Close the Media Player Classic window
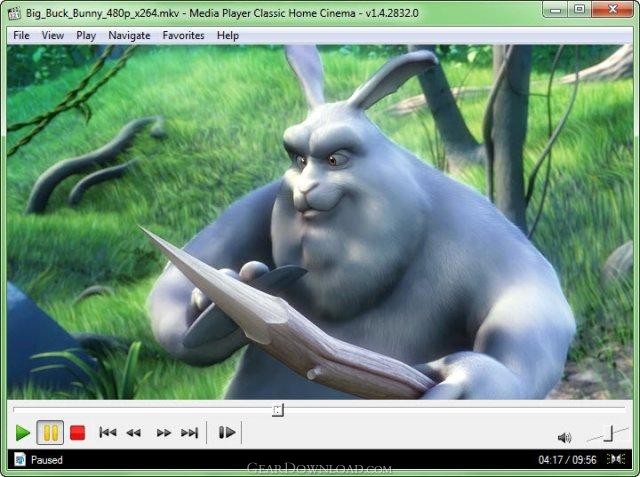 pyautogui.click(x=612, y=9)
